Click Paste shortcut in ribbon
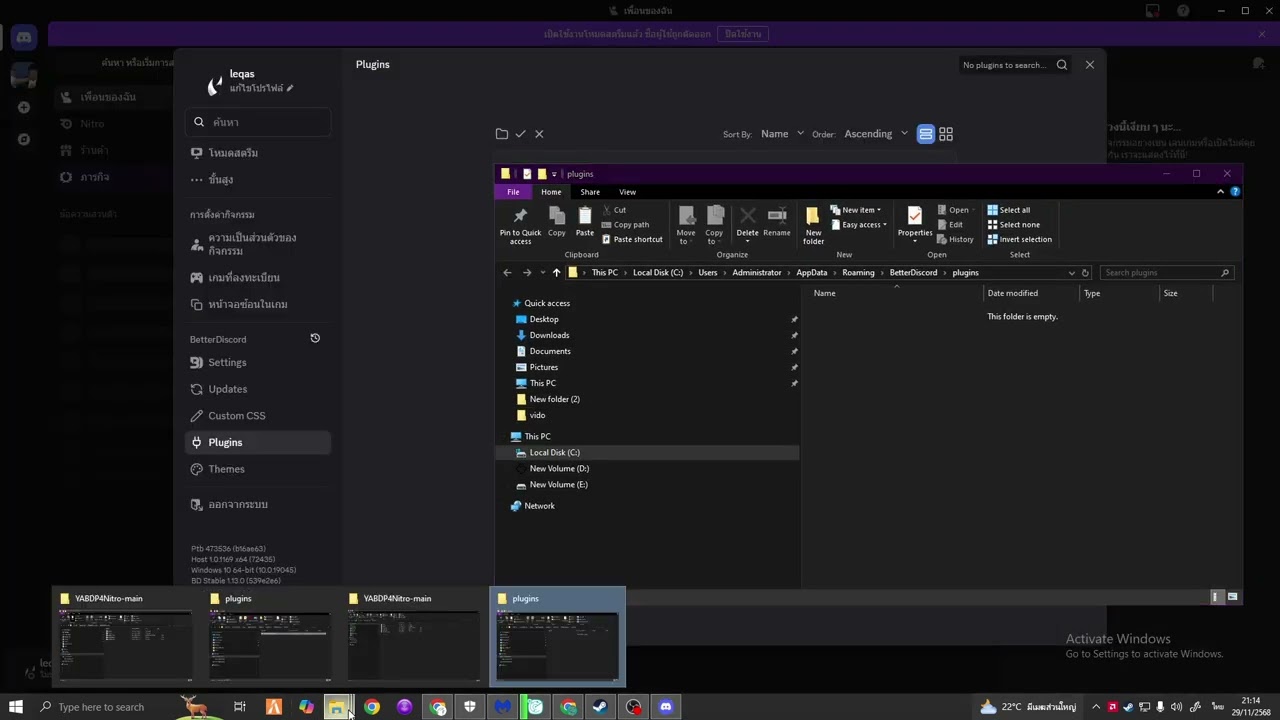 632,240
